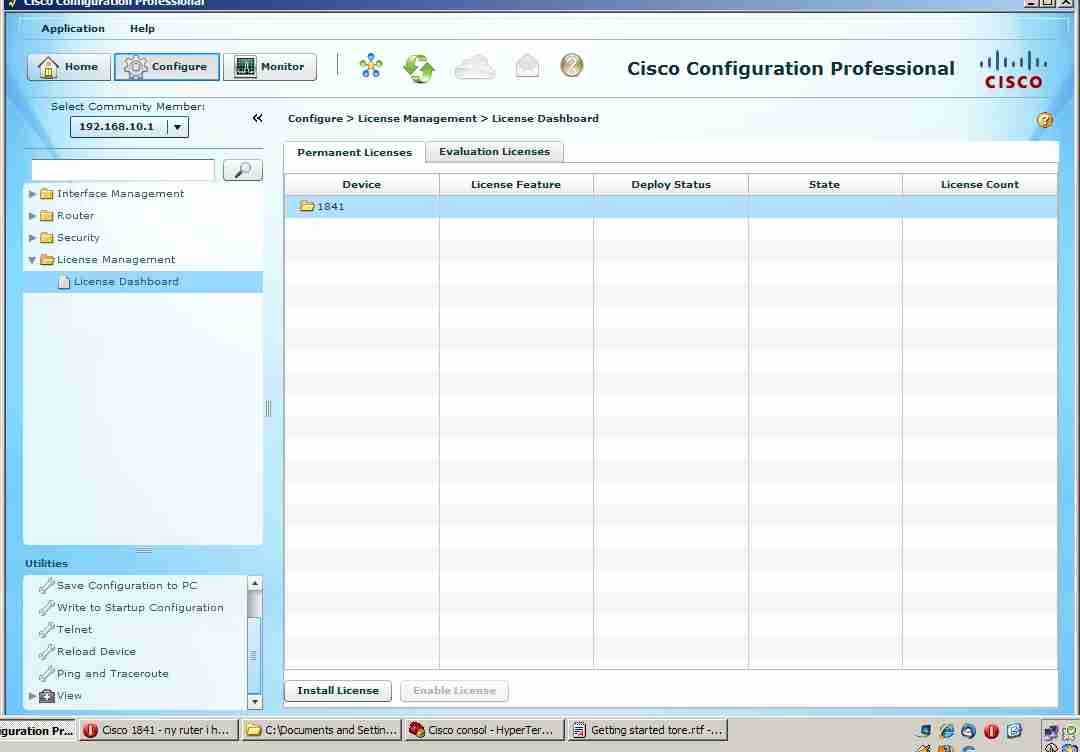Expand the Security folder
This screenshot has width=1080, height=752.
(x=32, y=238)
